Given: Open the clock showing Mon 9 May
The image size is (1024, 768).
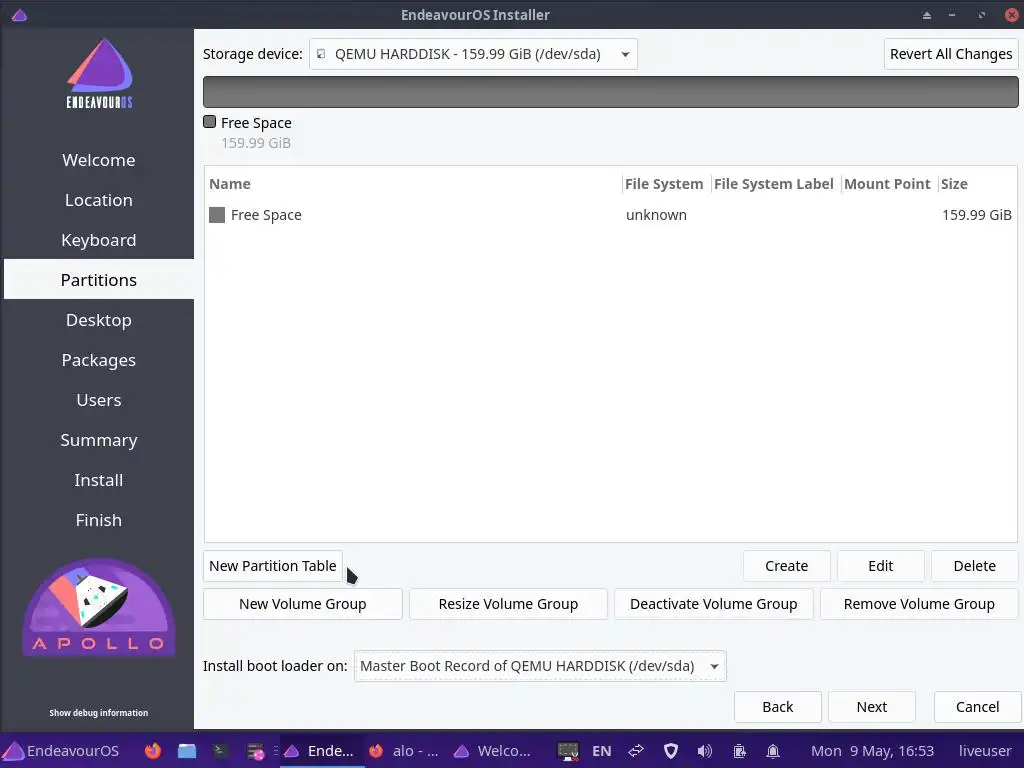Looking at the screenshot, I should pyautogui.click(x=872, y=751).
